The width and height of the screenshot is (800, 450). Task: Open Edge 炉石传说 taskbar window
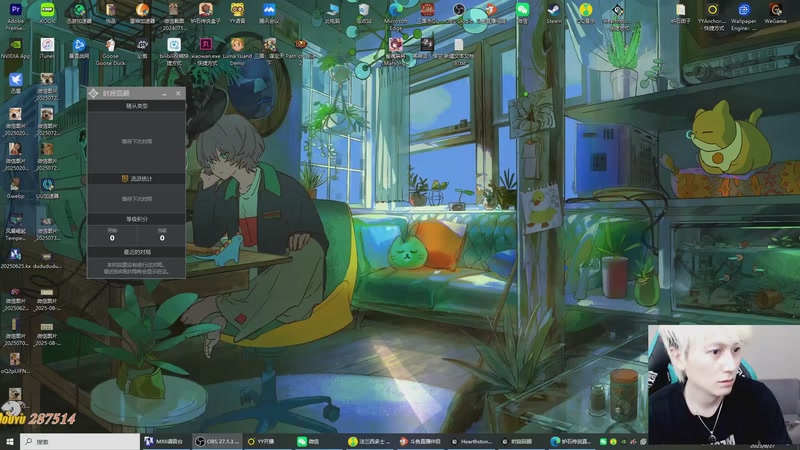571,441
